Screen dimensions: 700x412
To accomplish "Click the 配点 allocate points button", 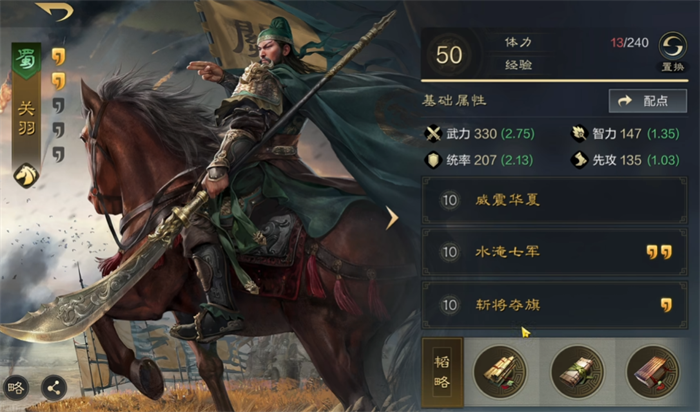I will click(648, 101).
